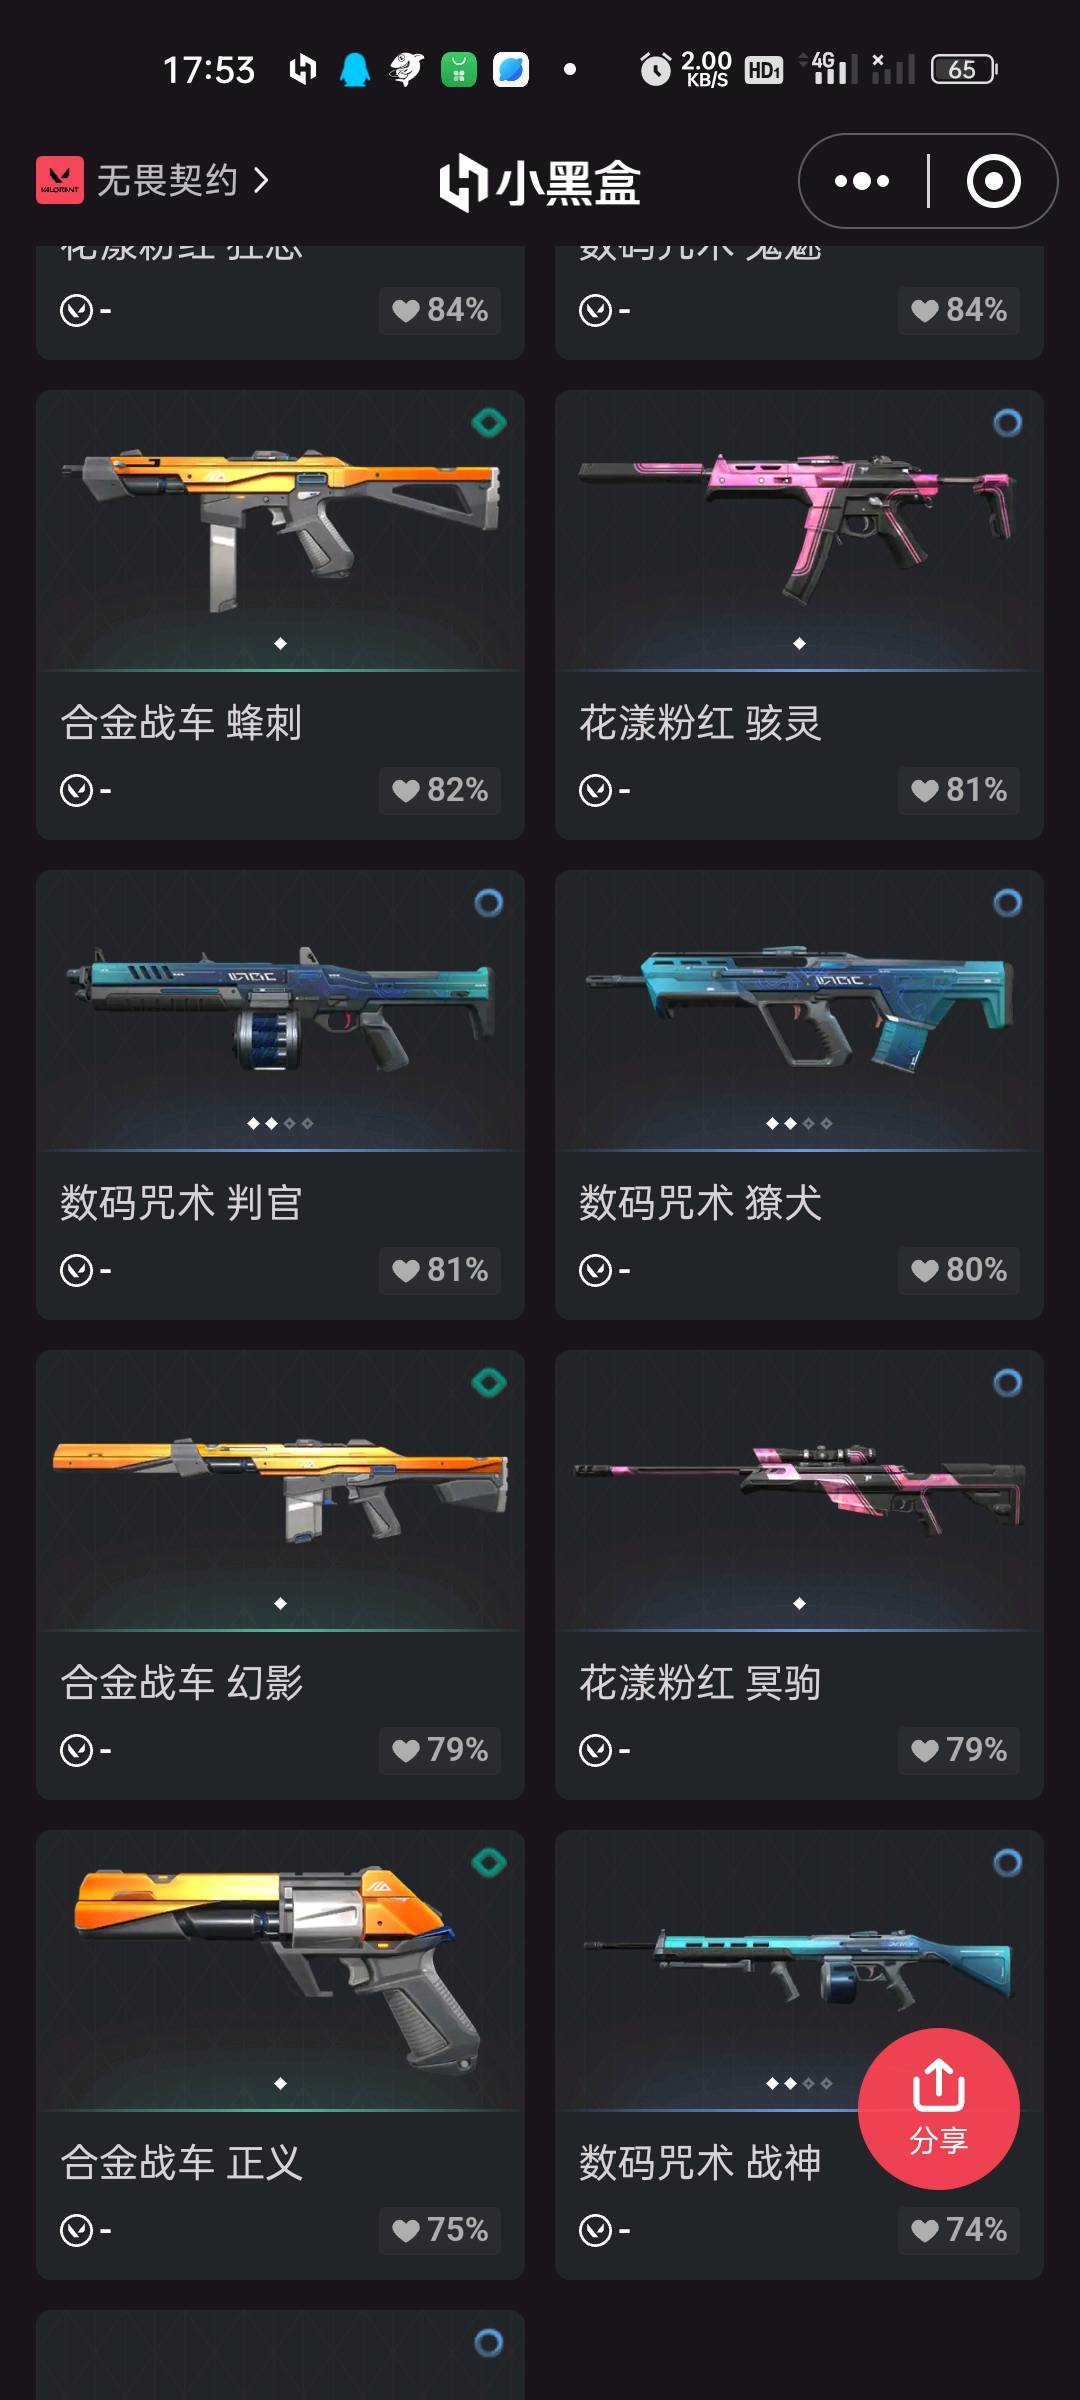Tap the 小黑盒 header logo

click(540, 182)
